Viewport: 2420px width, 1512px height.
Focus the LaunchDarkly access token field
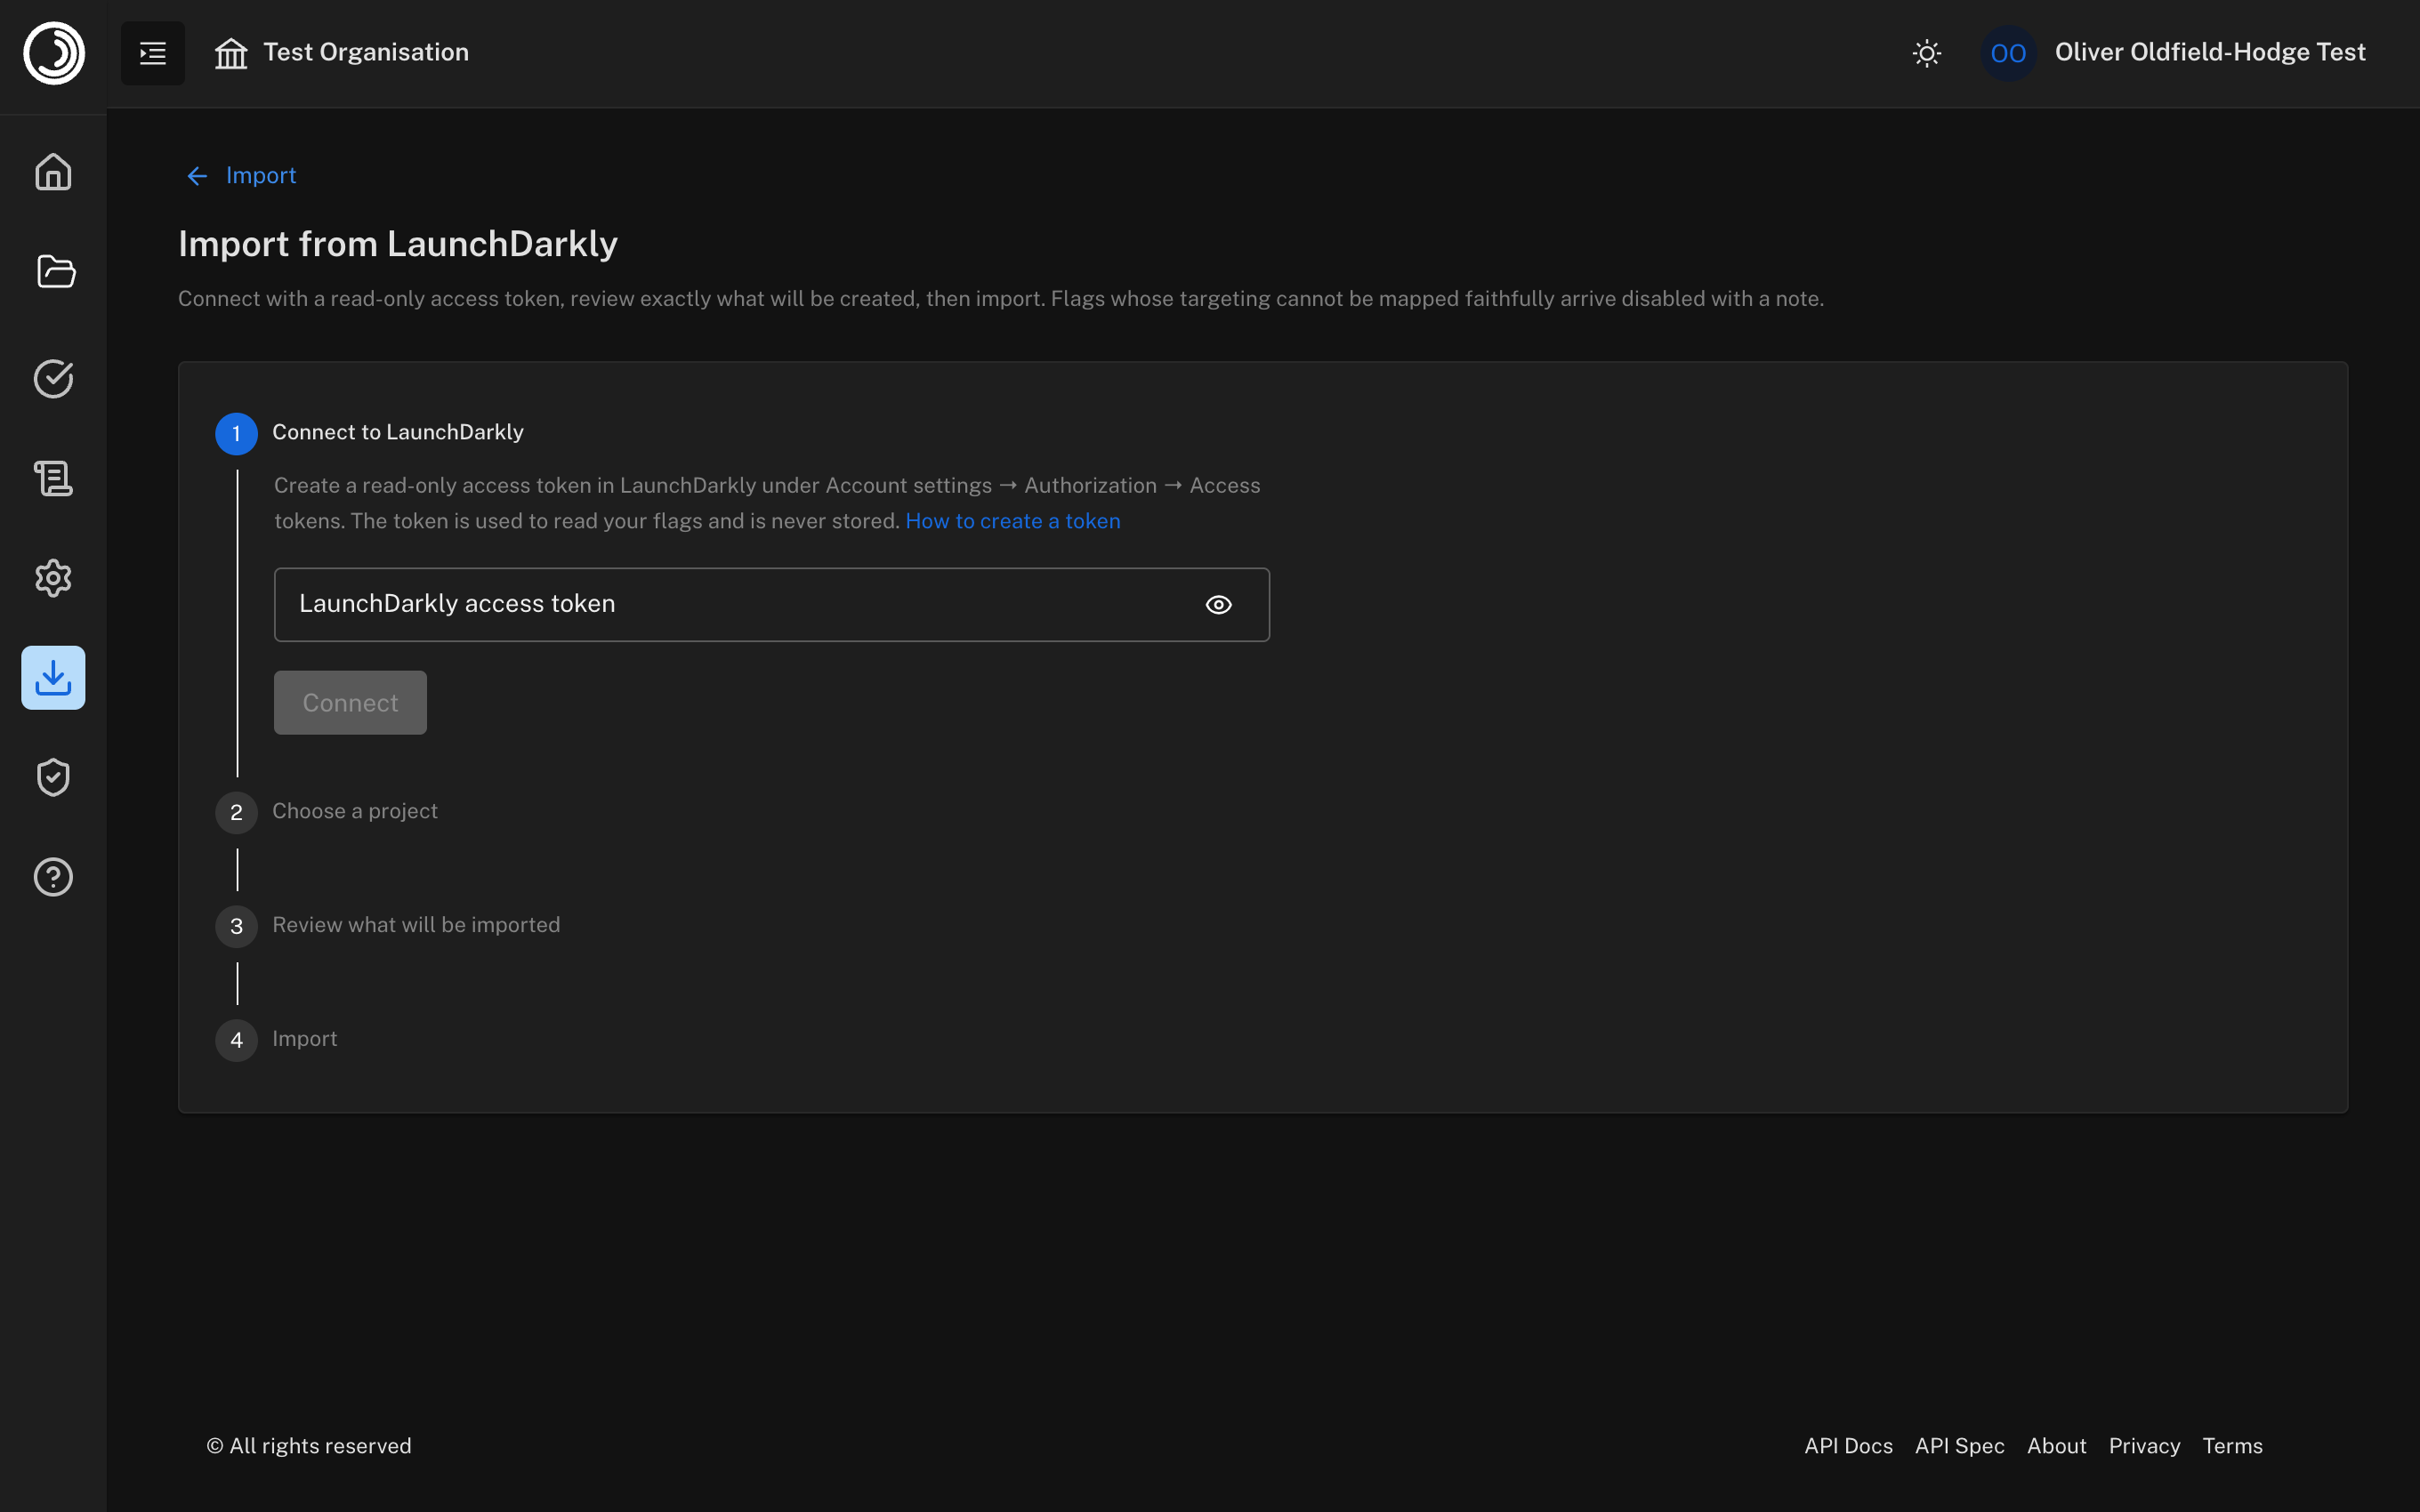771,604
